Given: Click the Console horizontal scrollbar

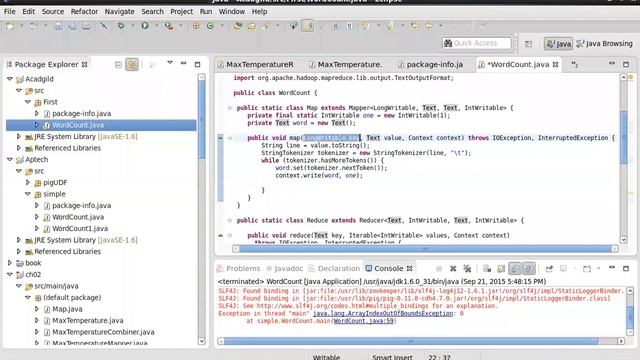Looking at the screenshot, I should 411,341.
